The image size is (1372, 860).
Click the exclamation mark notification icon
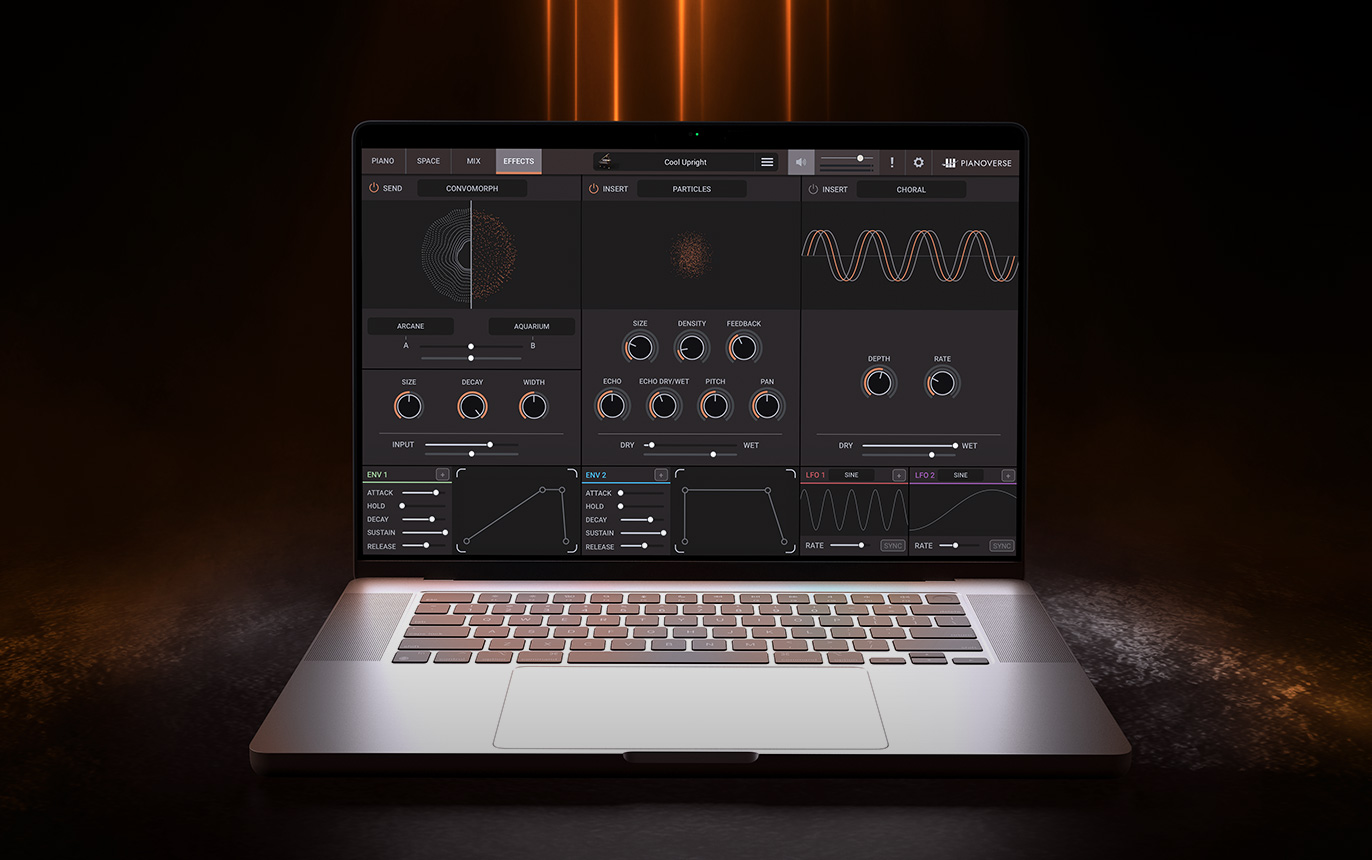[892, 162]
